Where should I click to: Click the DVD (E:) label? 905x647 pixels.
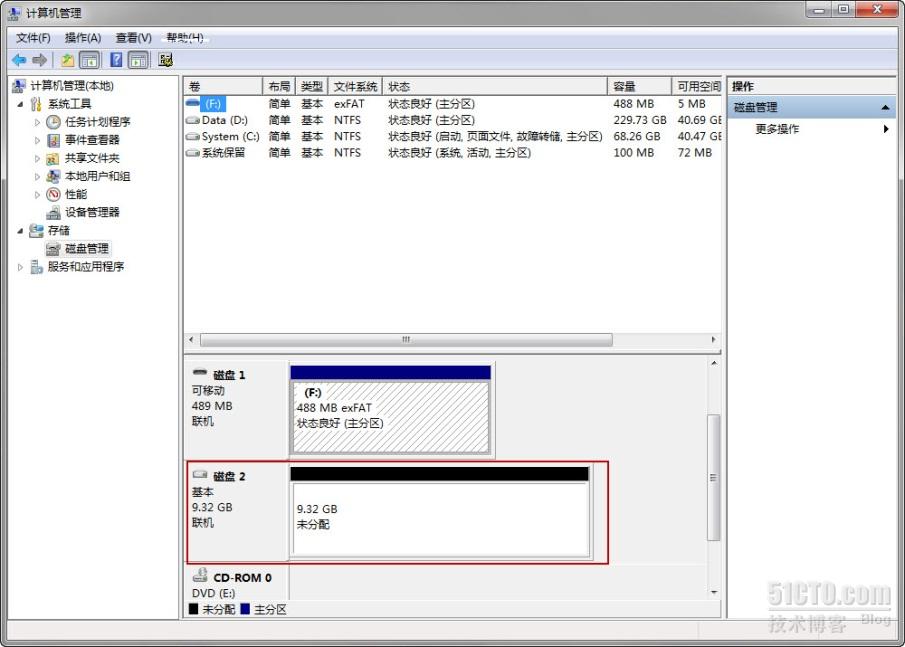(x=214, y=593)
